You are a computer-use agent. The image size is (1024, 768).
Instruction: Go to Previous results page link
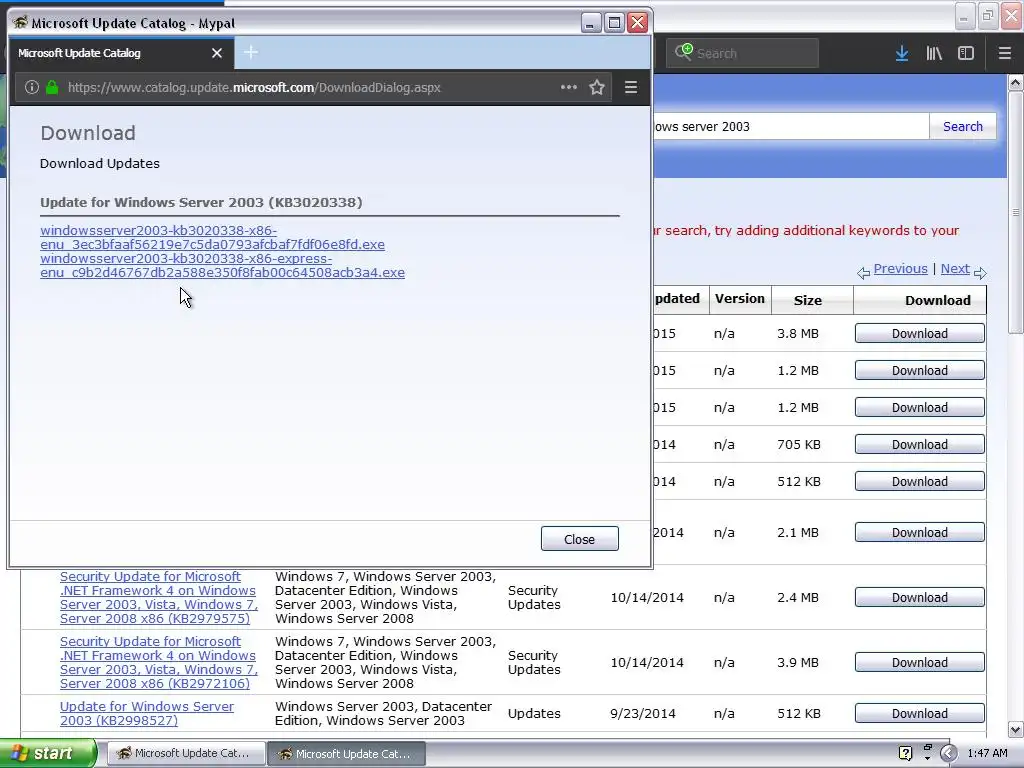click(x=901, y=268)
